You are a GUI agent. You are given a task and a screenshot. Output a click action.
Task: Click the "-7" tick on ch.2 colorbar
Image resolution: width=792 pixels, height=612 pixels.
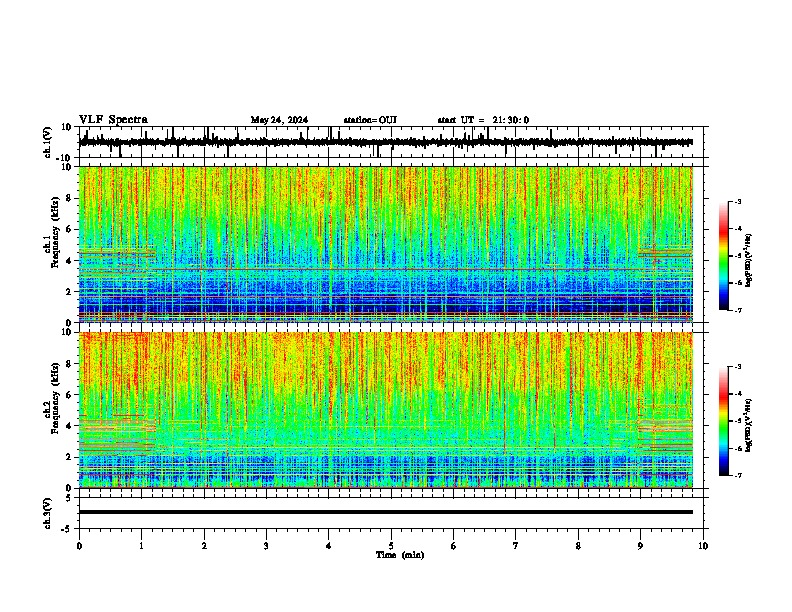pyautogui.click(x=738, y=475)
